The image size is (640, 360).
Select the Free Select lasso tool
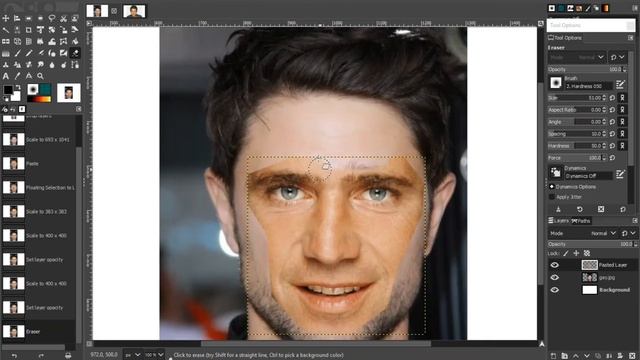[52, 18]
